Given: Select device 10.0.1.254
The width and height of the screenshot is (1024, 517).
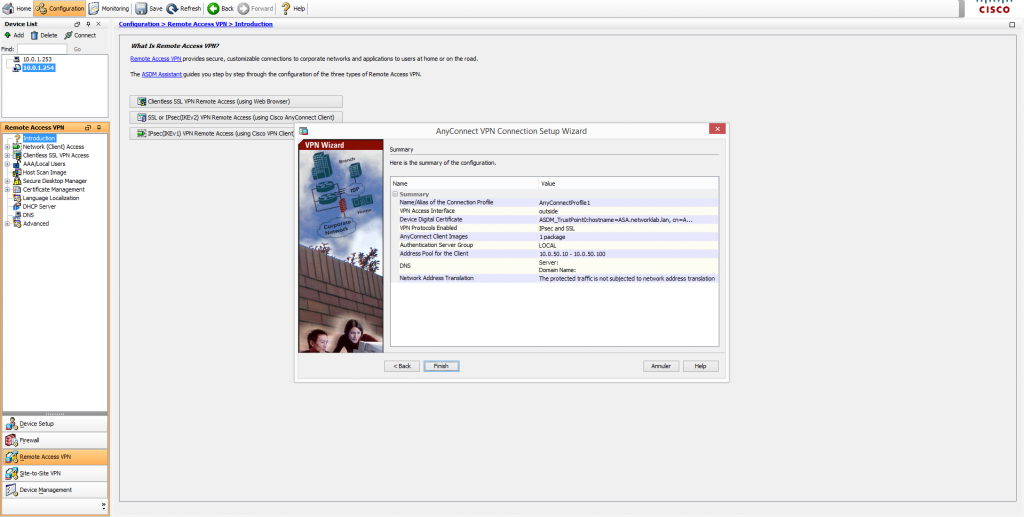Looking at the screenshot, I should (x=37, y=67).
